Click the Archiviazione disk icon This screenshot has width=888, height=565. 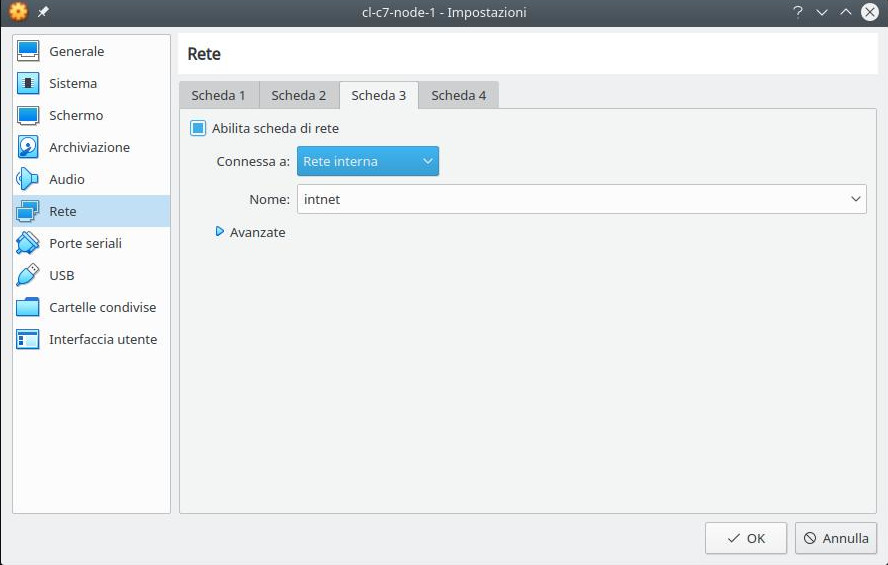(x=28, y=147)
